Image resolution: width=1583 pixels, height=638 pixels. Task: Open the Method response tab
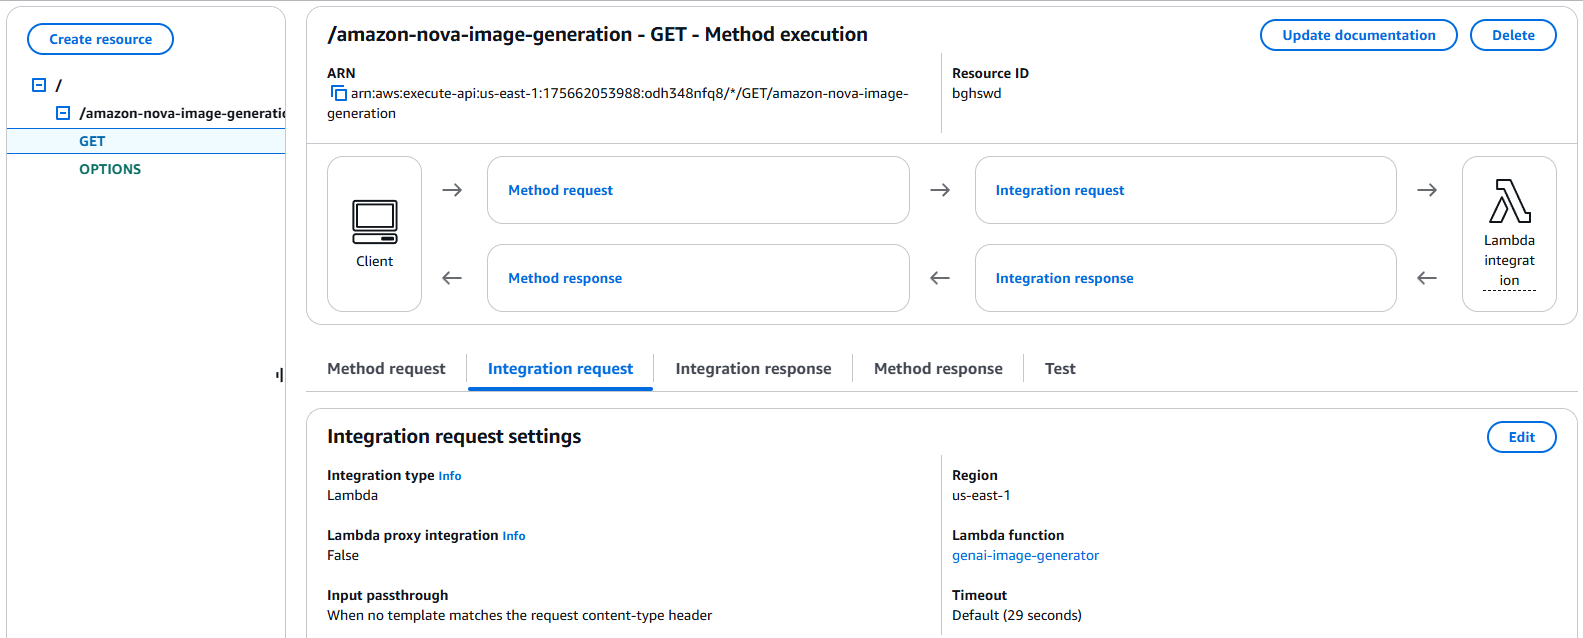coord(938,369)
